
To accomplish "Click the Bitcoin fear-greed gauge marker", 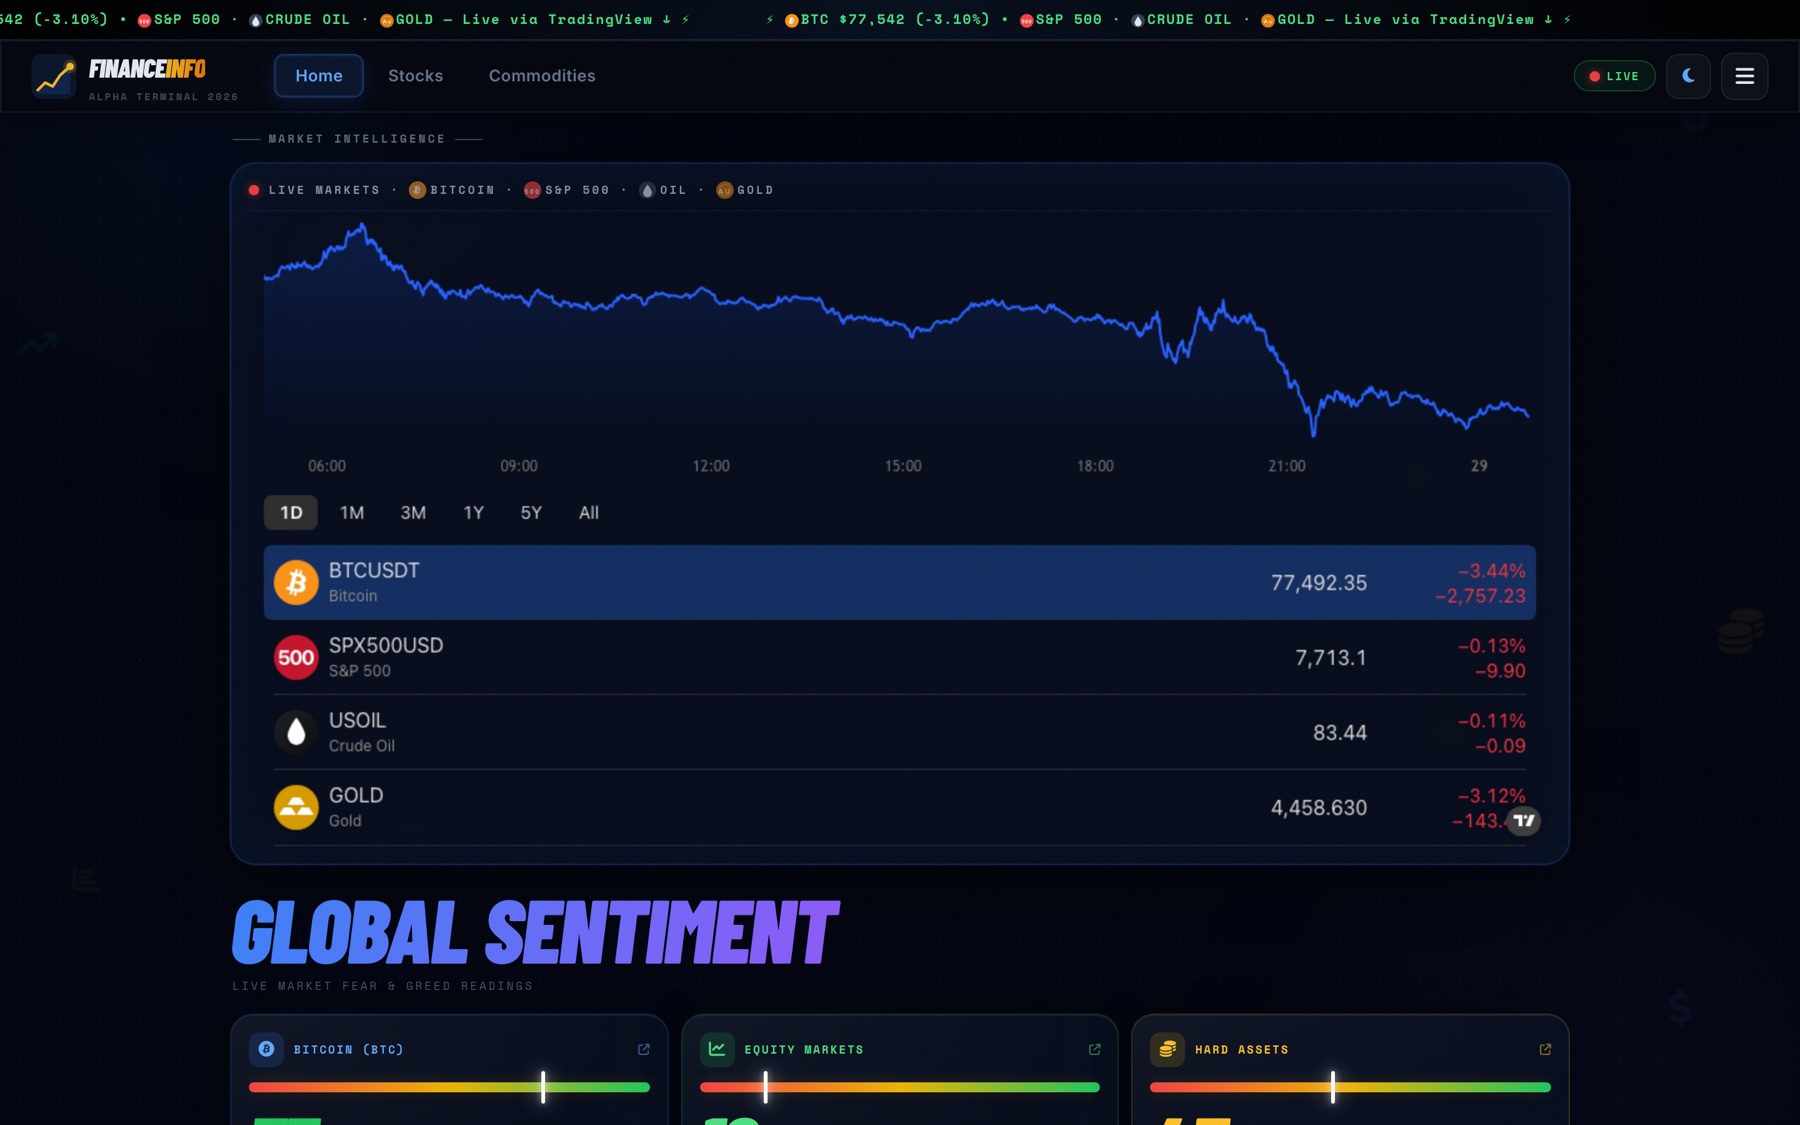I will (543, 1087).
